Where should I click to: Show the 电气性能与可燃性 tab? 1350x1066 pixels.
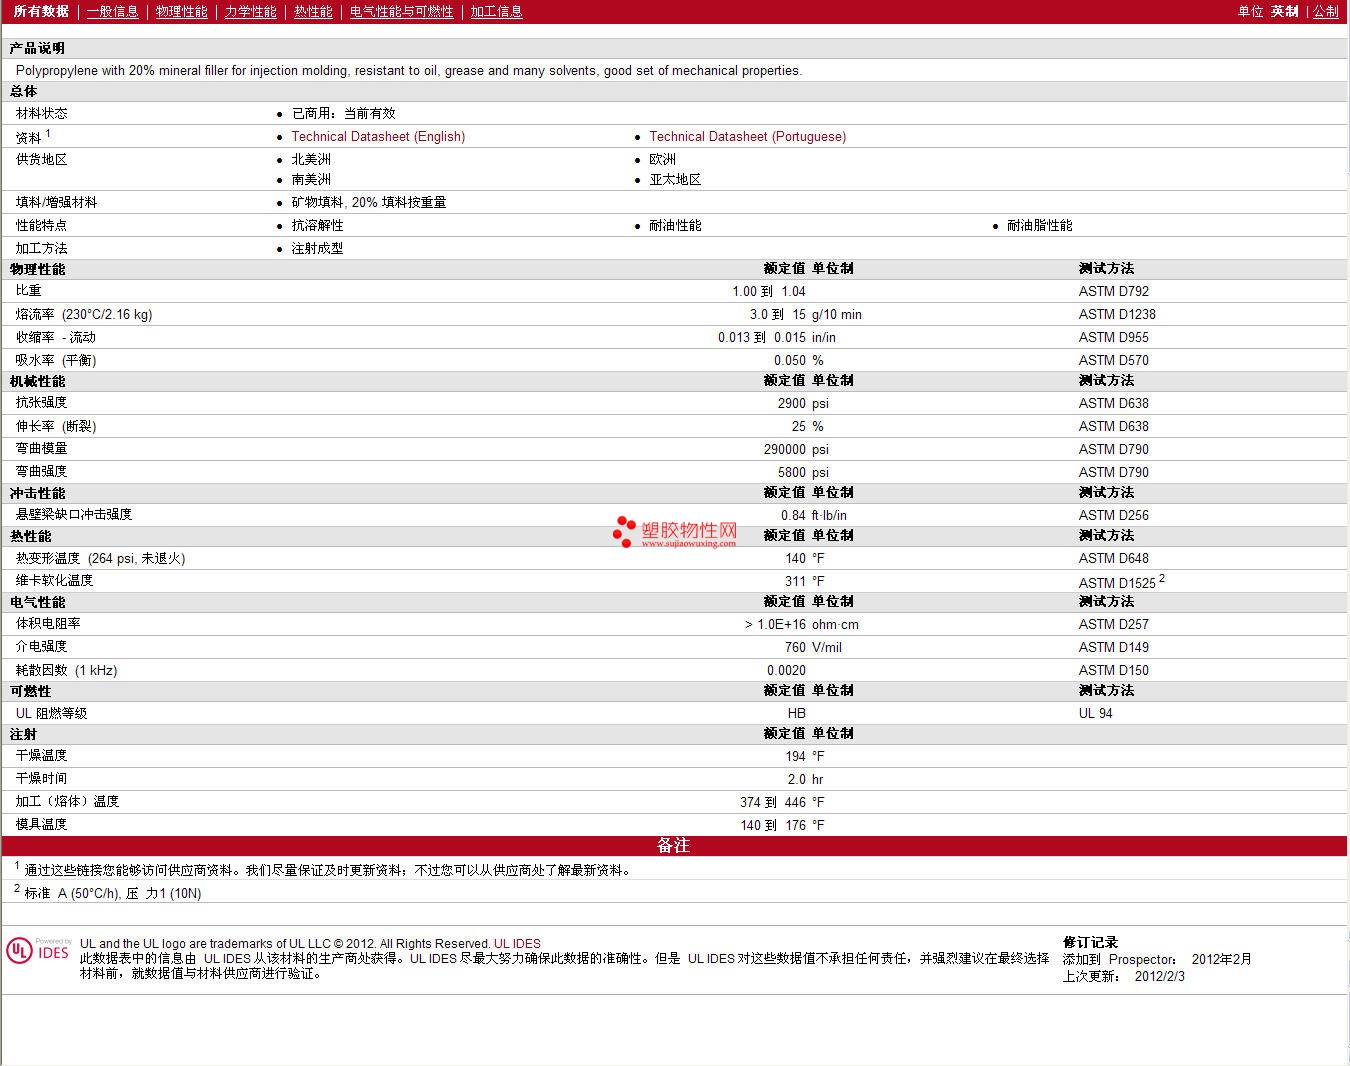(401, 12)
